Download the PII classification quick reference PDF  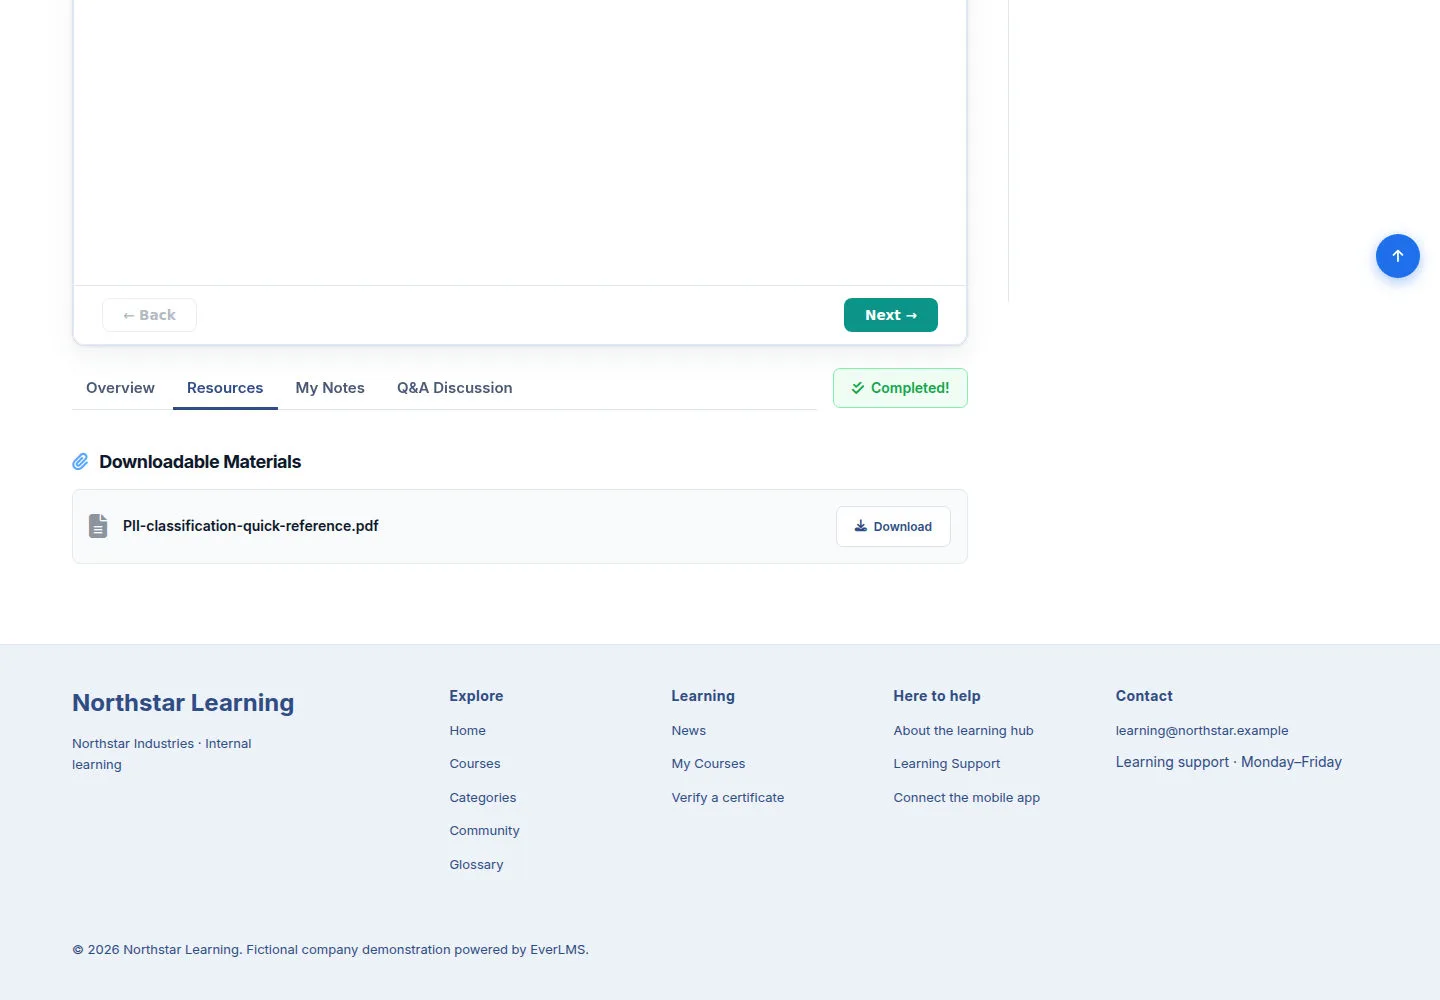[x=893, y=527]
